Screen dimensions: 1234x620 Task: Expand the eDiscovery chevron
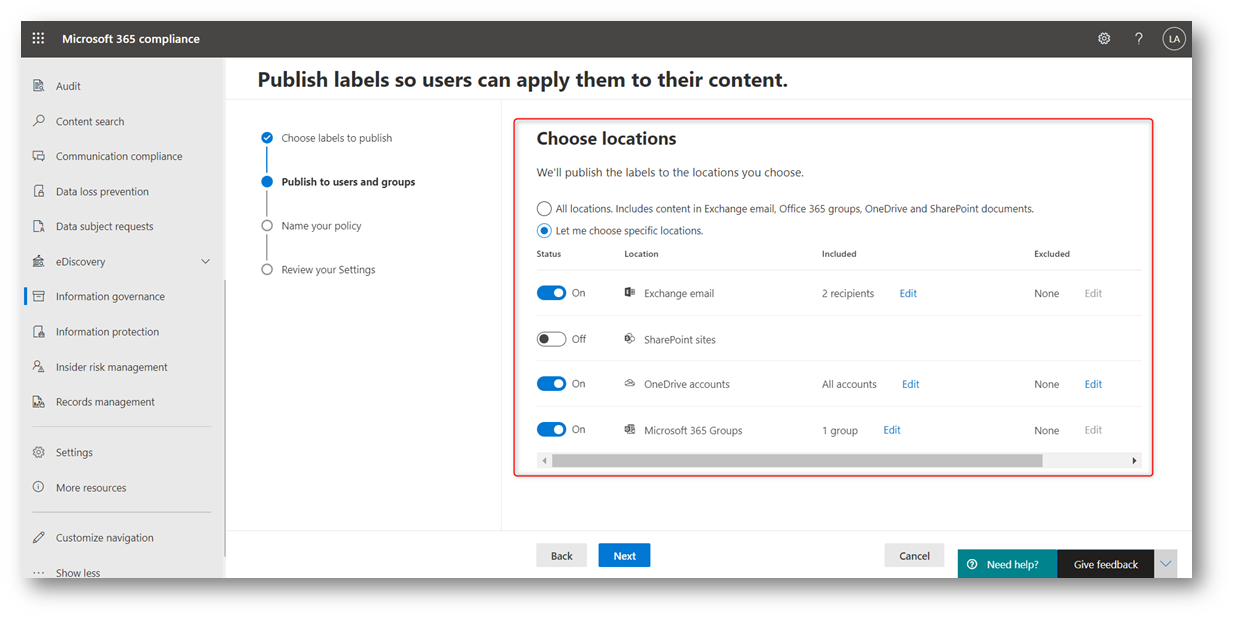(206, 261)
